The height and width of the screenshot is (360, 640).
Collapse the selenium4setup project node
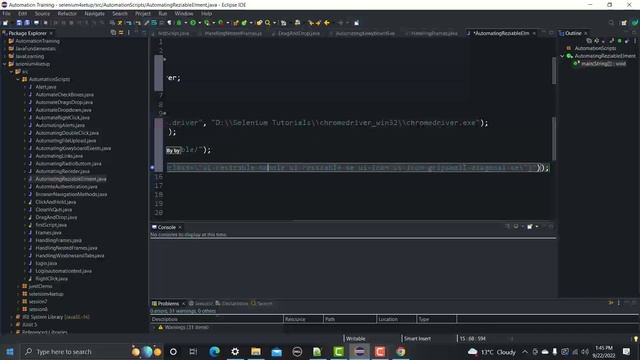coord(4,64)
